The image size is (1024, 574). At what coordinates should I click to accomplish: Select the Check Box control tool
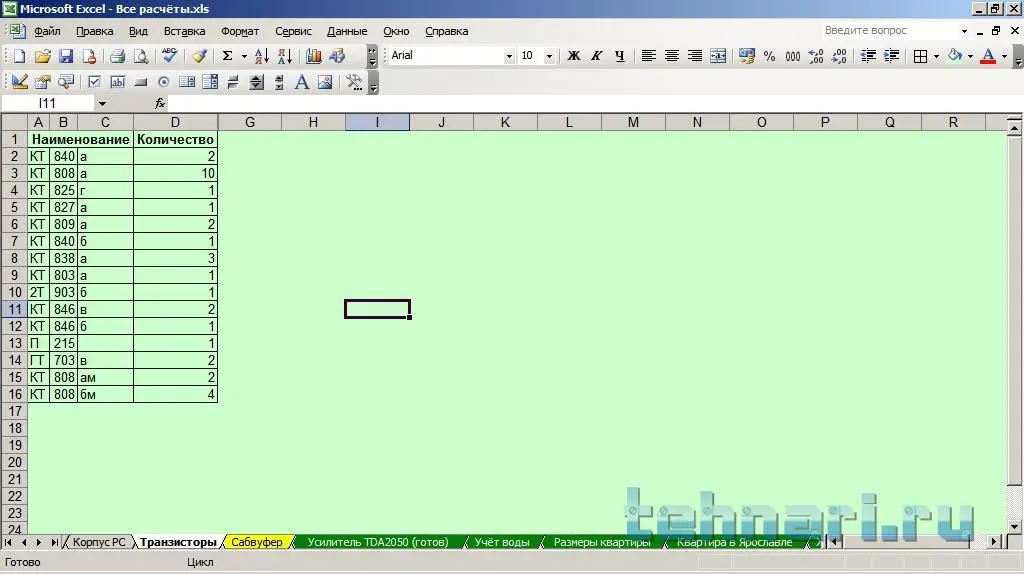click(x=94, y=82)
